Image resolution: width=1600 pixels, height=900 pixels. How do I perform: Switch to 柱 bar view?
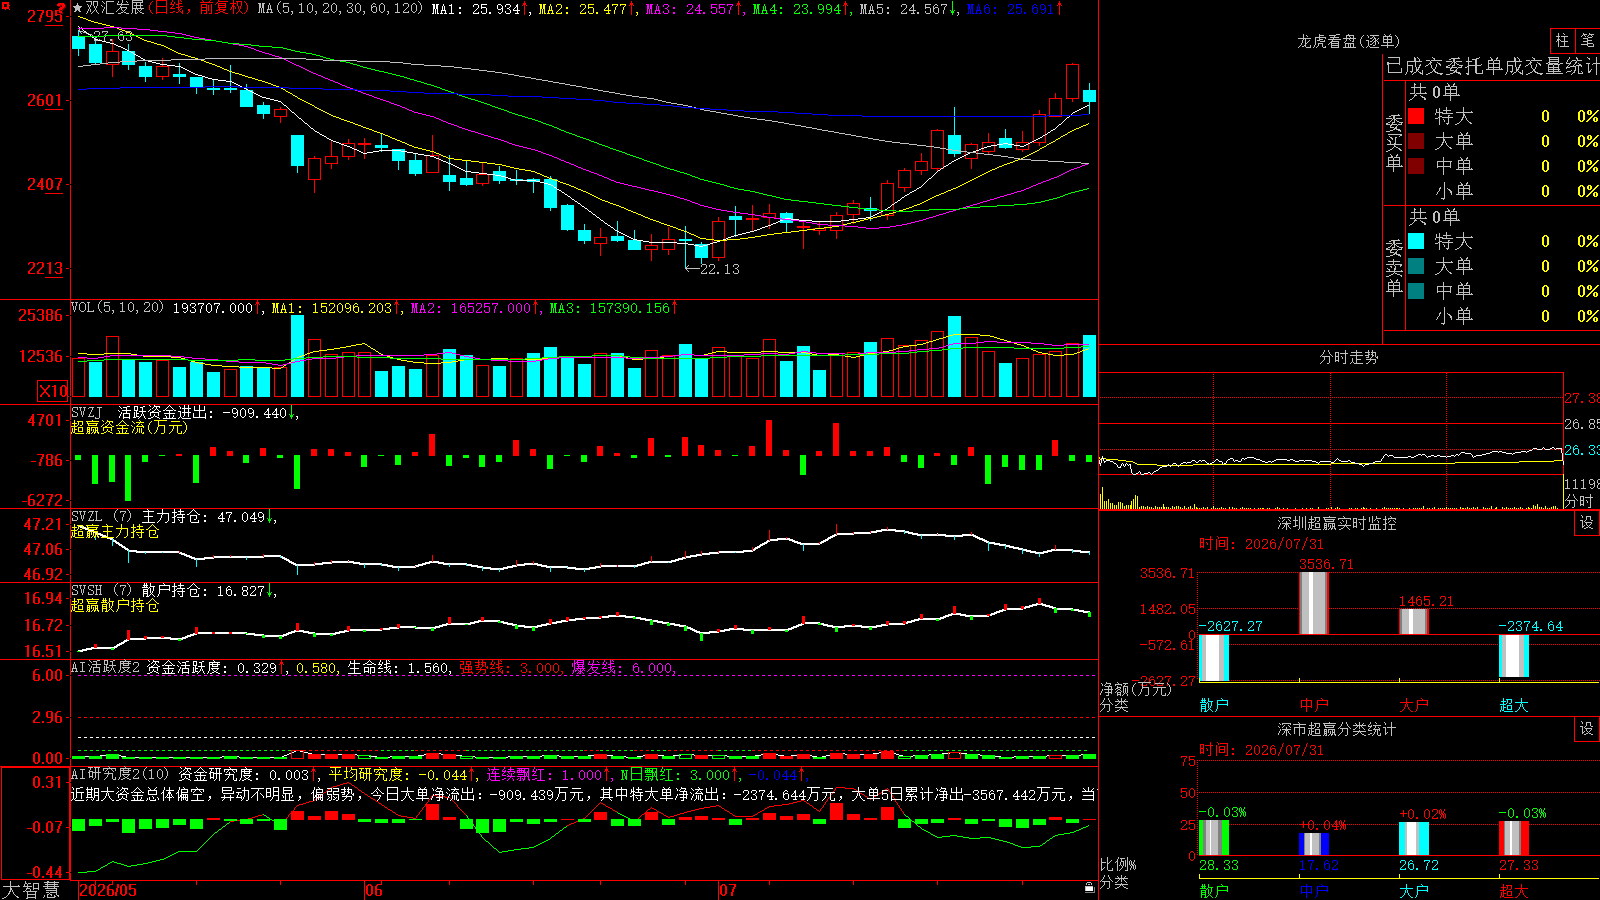pyautogui.click(x=1562, y=41)
